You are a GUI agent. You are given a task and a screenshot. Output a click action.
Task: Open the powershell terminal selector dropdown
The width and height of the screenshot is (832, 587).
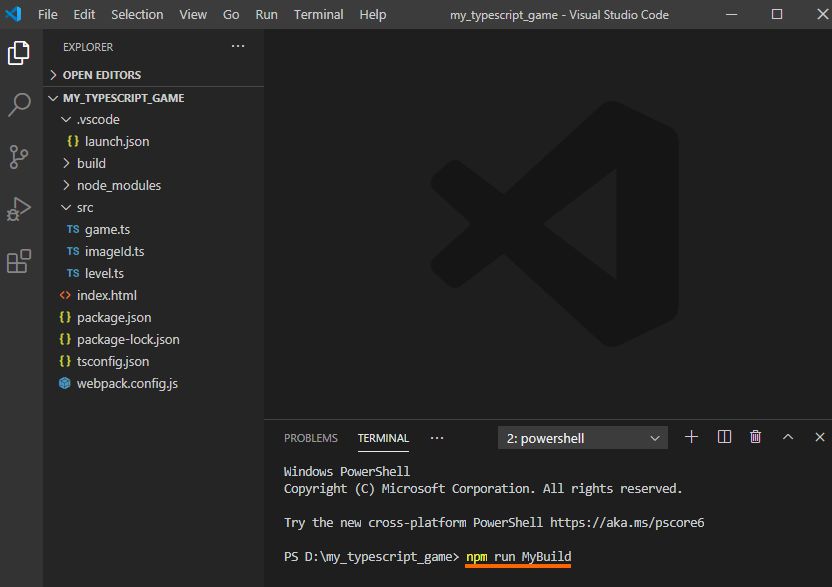point(584,438)
